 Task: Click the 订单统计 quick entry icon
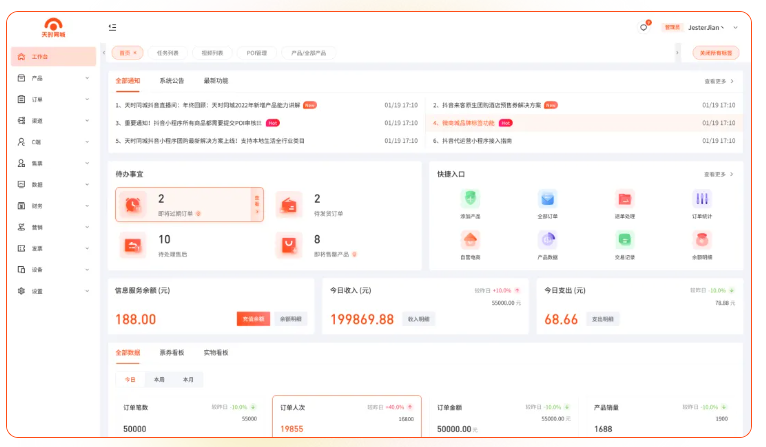coord(702,199)
